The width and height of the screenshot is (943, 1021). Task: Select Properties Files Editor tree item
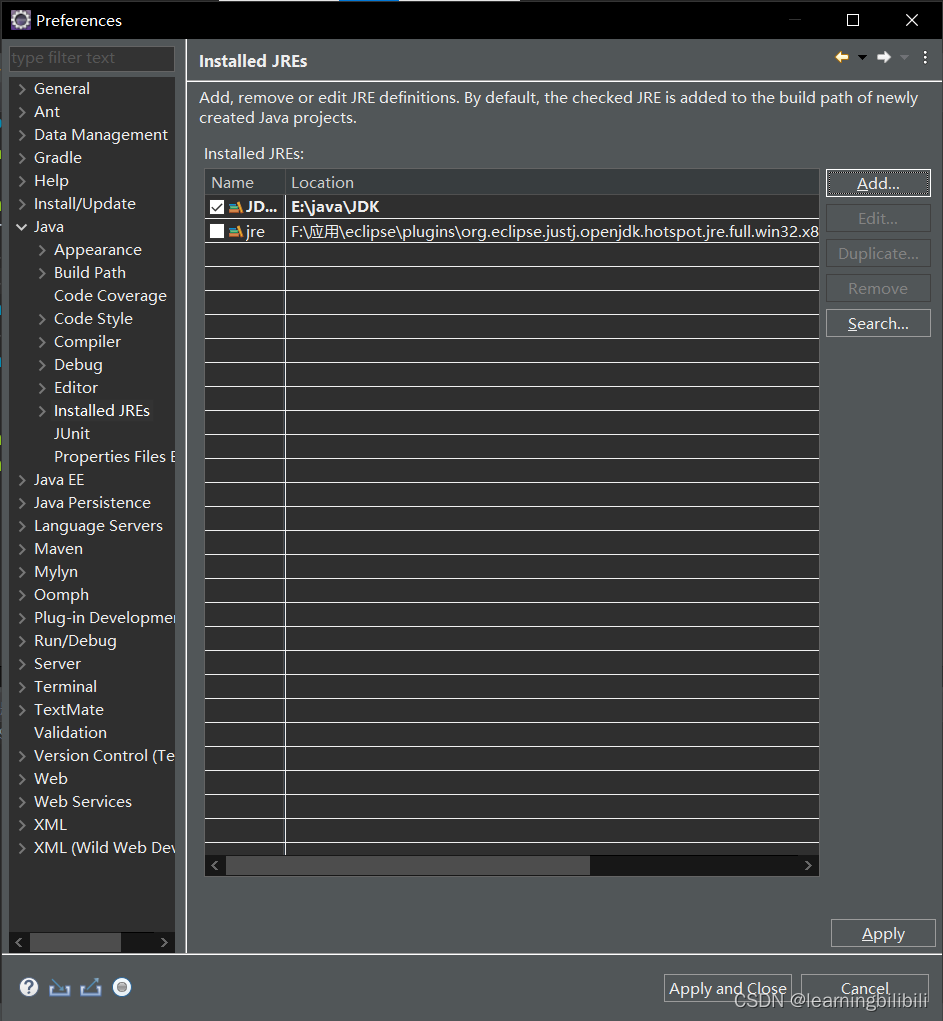click(x=115, y=456)
